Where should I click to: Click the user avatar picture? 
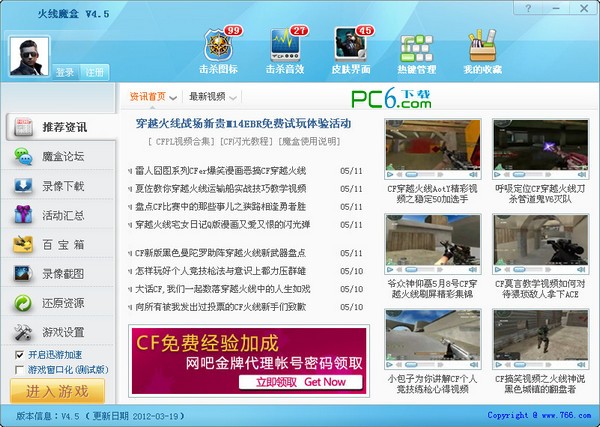tap(29, 56)
